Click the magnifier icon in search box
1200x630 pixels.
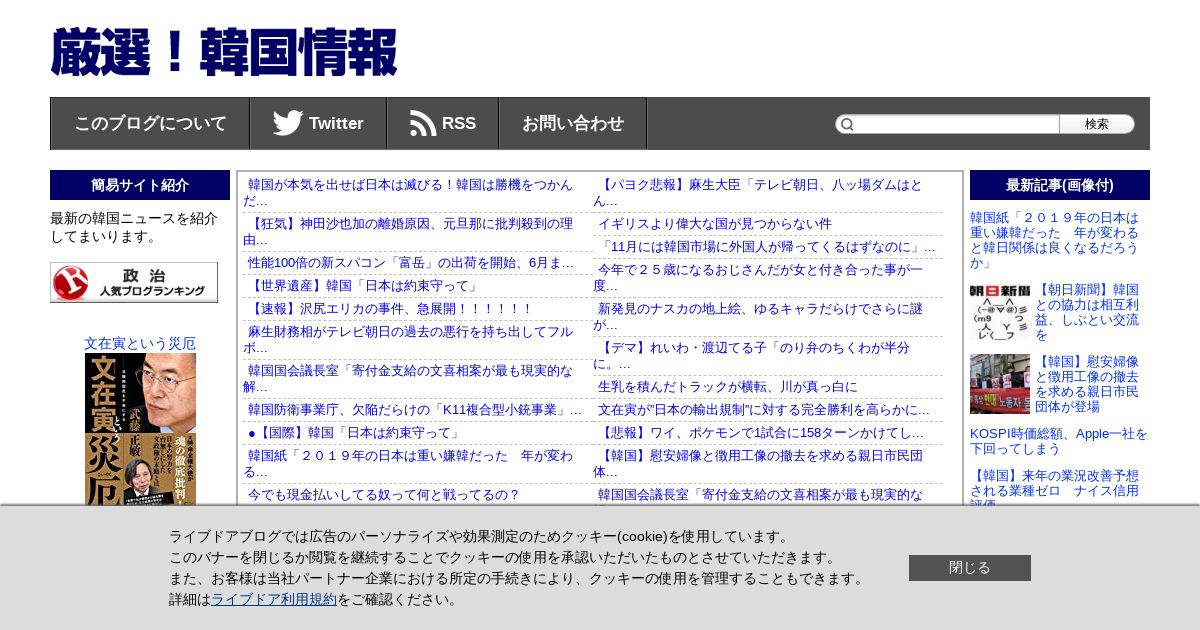tap(847, 124)
